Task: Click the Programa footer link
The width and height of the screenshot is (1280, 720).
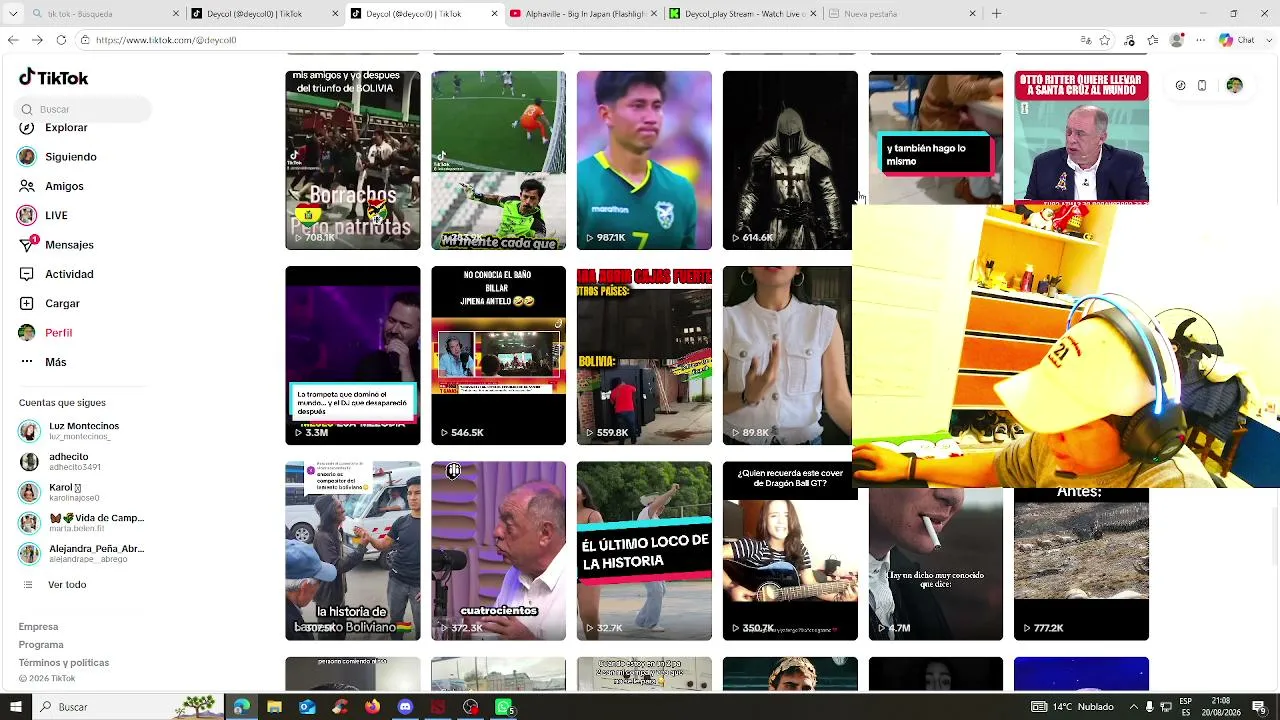Action: 41,645
